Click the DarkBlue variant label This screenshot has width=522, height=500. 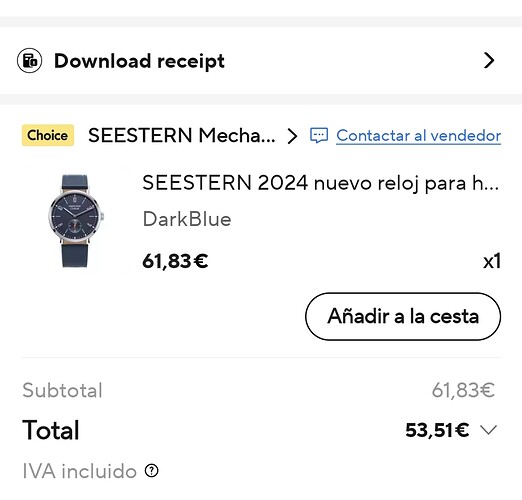pyautogui.click(x=187, y=219)
